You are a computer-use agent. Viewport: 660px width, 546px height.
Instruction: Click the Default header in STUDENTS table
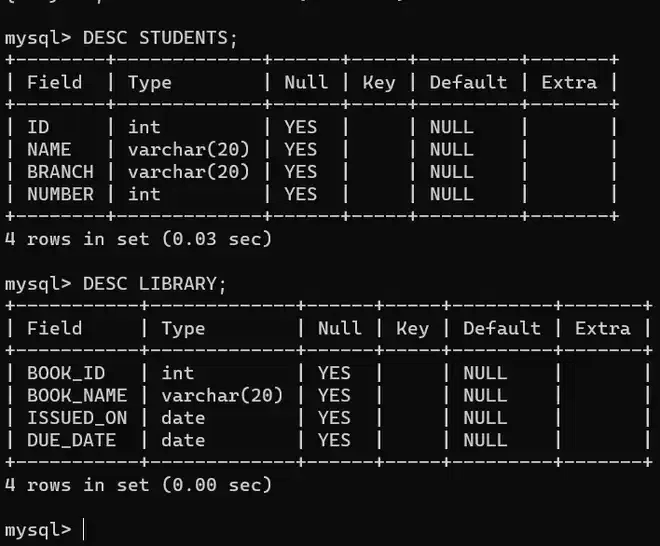pyautogui.click(x=468, y=83)
